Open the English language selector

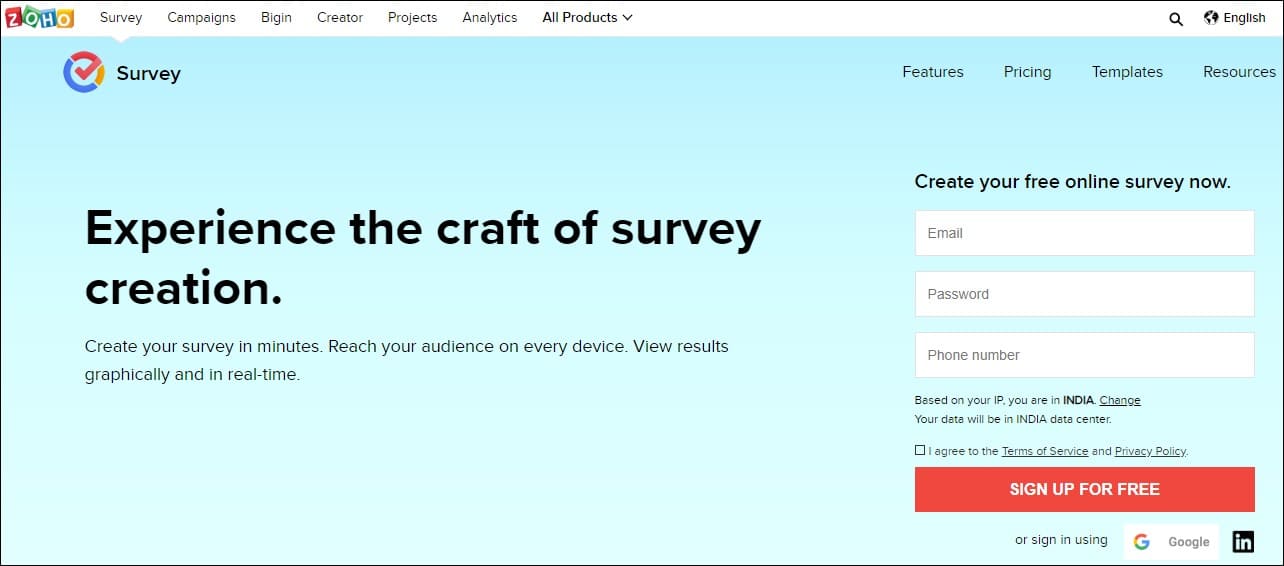coord(1244,17)
